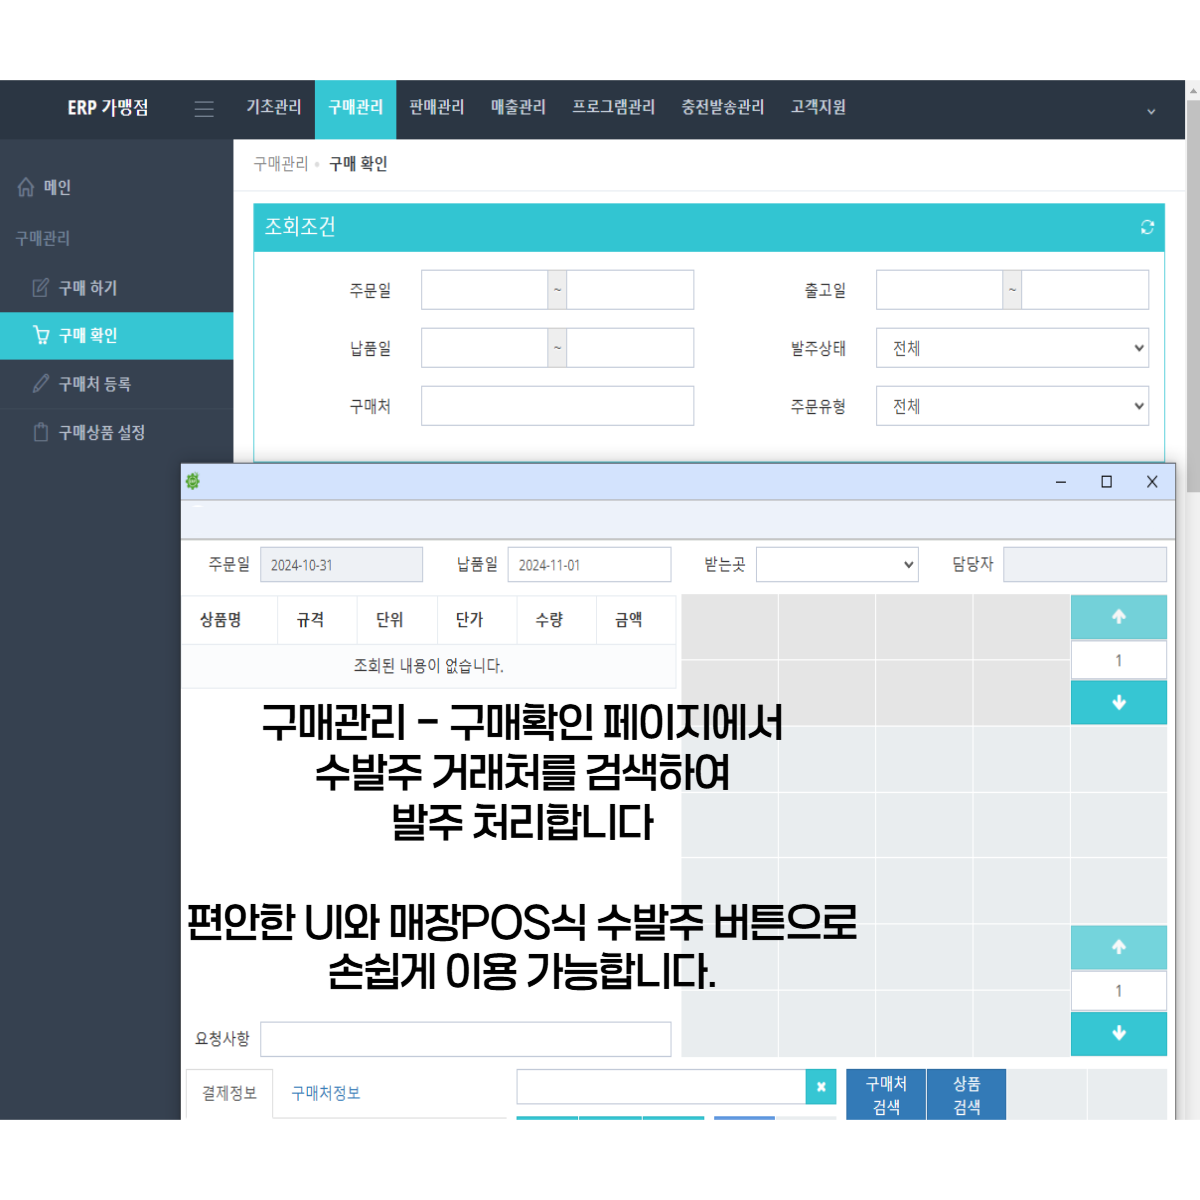
Task: Open the 매출관리 menu
Action: (x=518, y=107)
